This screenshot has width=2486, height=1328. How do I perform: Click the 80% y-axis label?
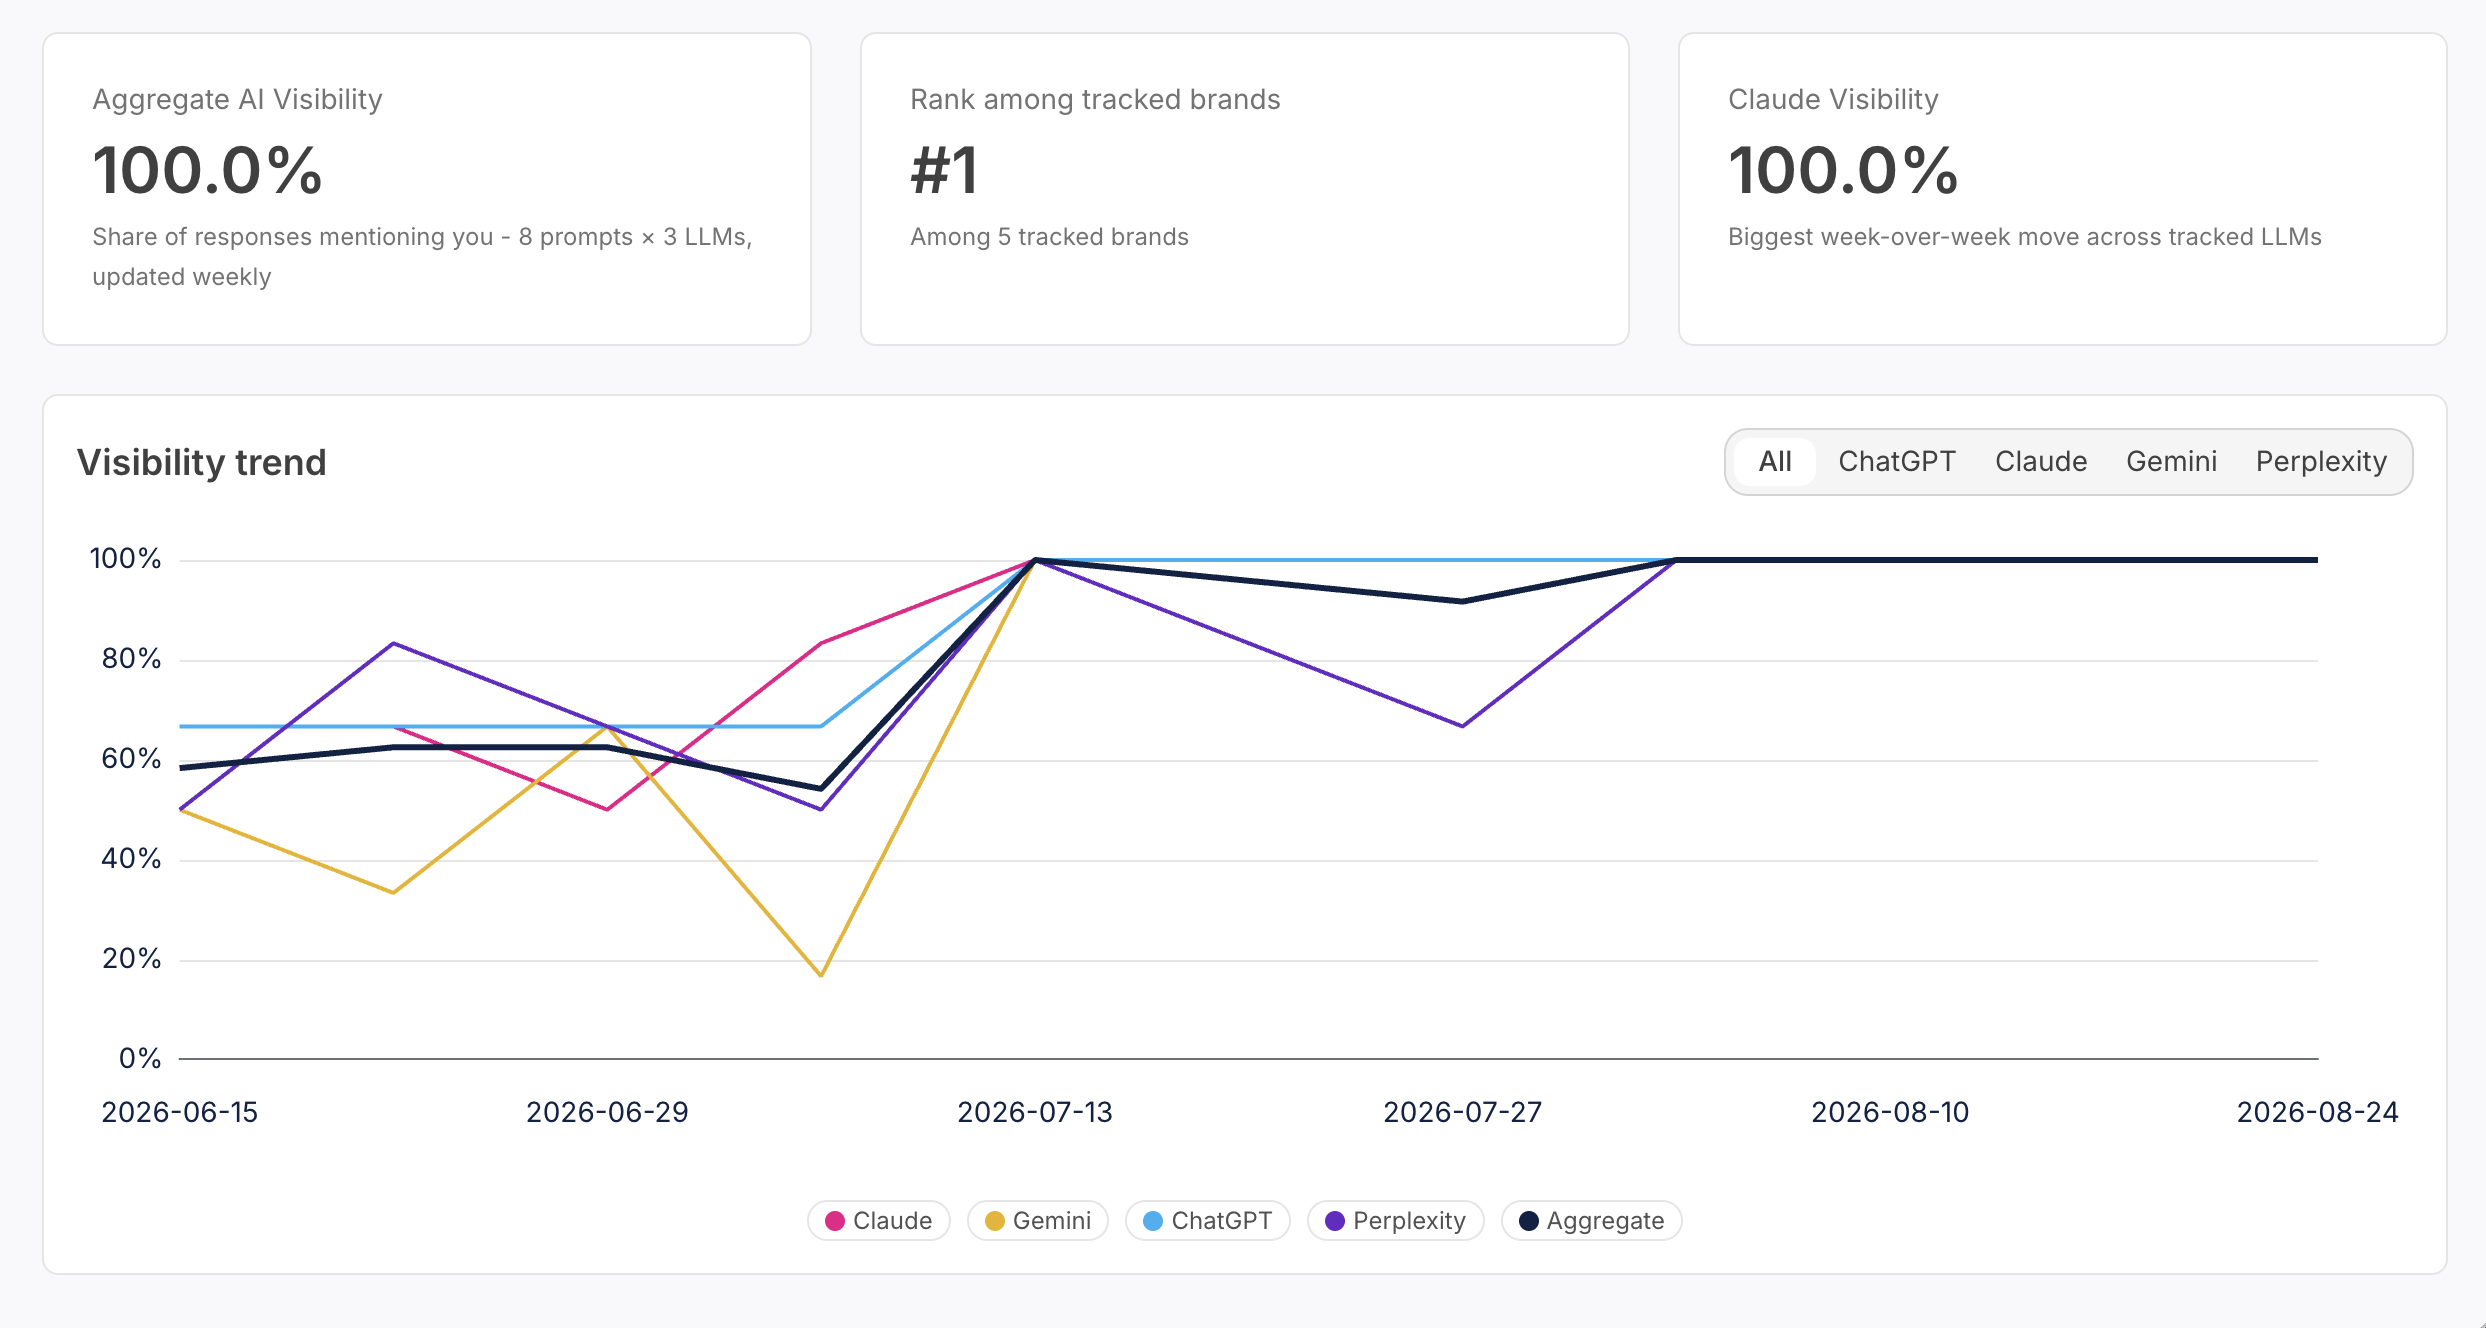pos(131,658)
